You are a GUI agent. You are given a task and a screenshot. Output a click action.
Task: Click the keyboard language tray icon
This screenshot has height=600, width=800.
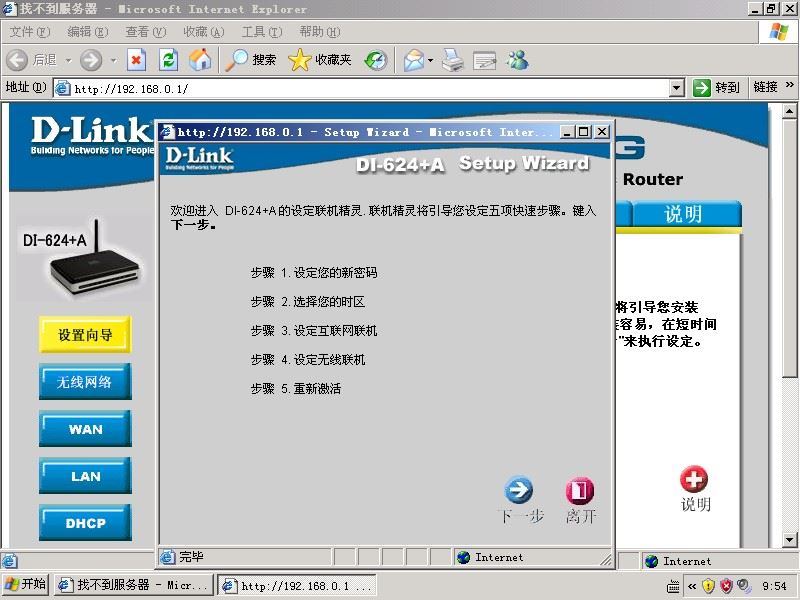click(673, 586)
